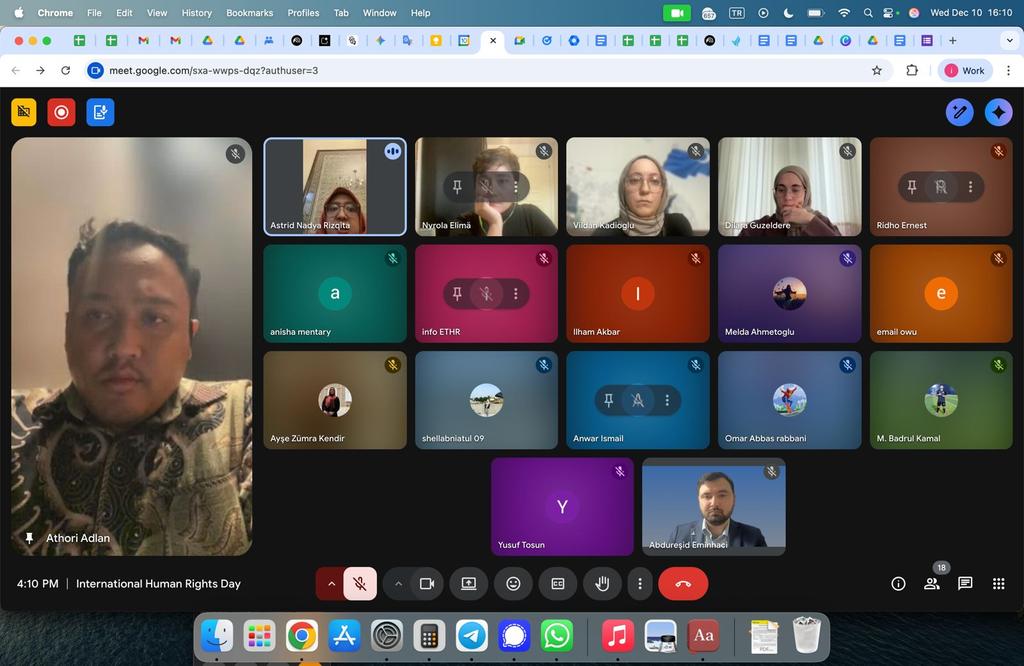The image size is (1024, 666).
Task: Click the pin icon beside Athori Adlan
Action: [29, 538]
